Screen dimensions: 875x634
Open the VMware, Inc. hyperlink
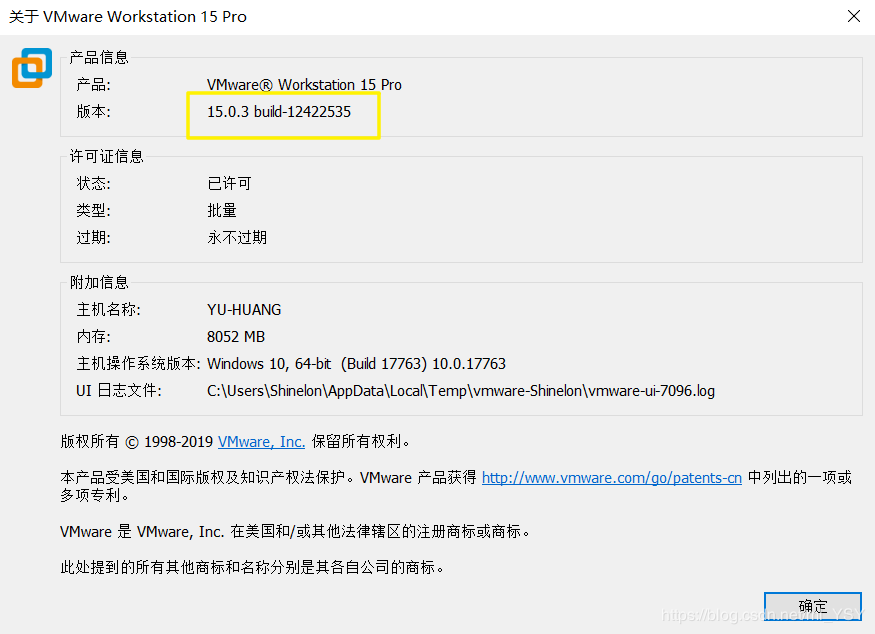click(261, 441)
